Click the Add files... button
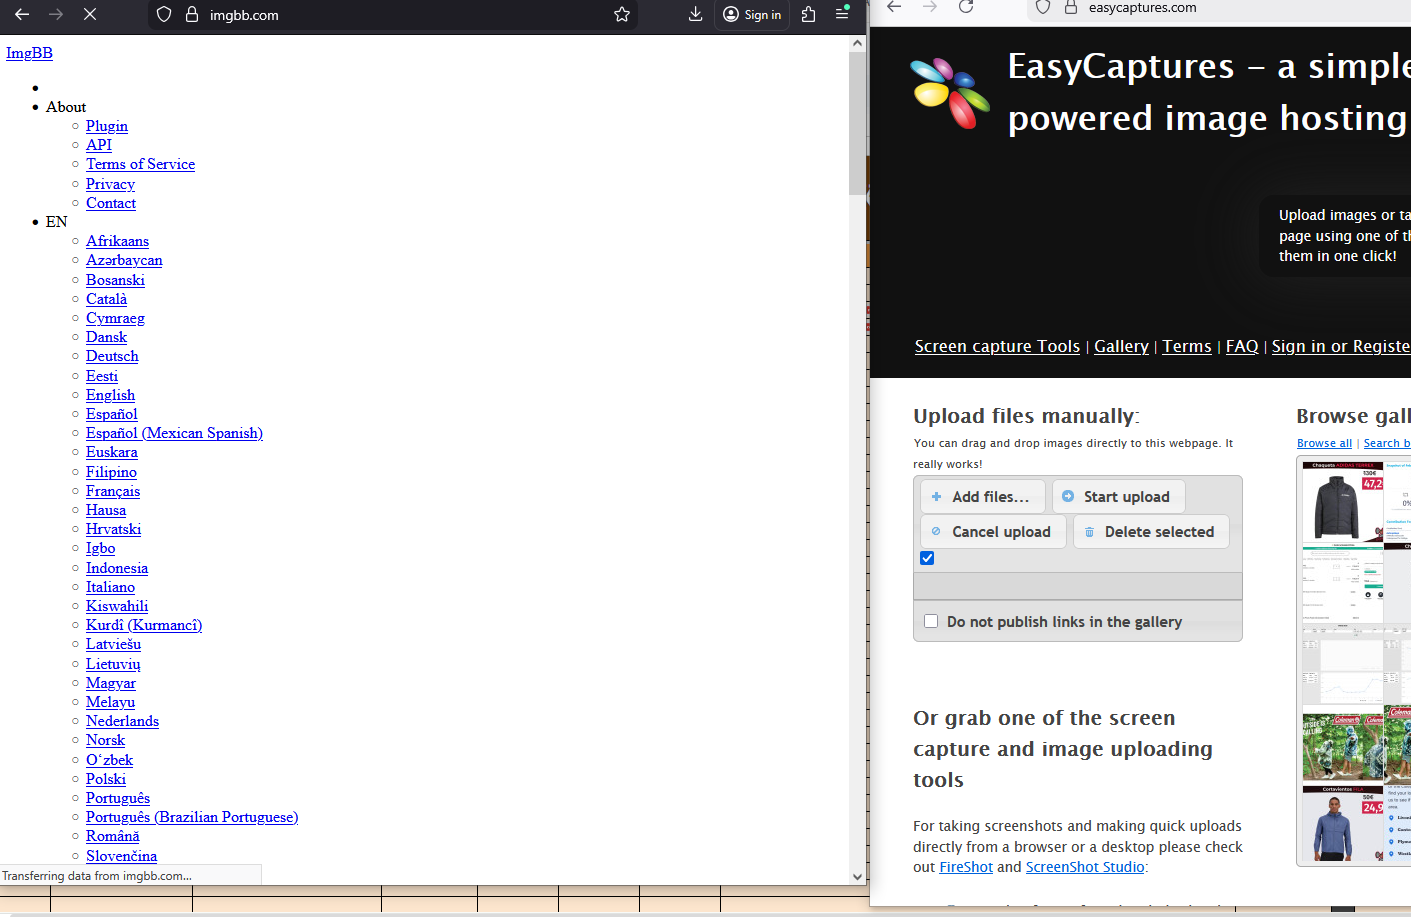This screenshot has width=1411, height=917. (x=982, y=497)
